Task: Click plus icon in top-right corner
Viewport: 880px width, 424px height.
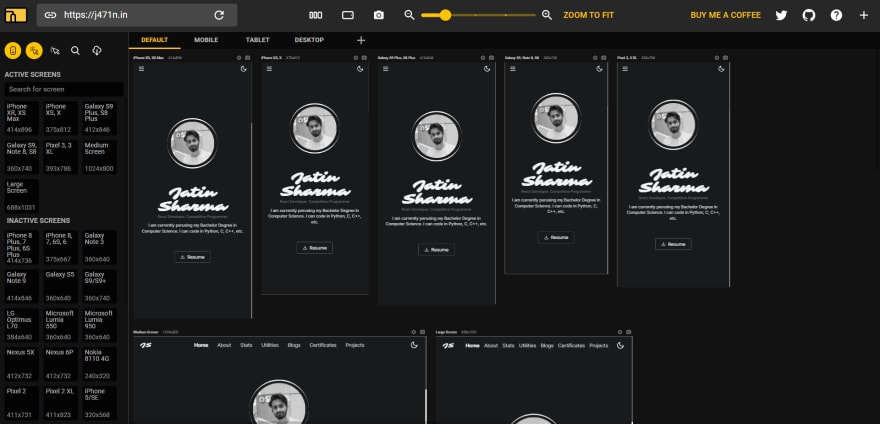Action: pos(864,15)
